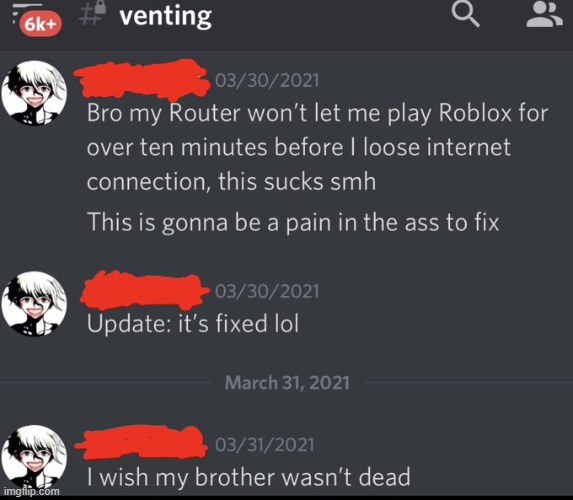The width and height of the screenshot is (573, 500).
Task: Click the 03/30/2021 timestamp above 'Update'
Action: 267,291
